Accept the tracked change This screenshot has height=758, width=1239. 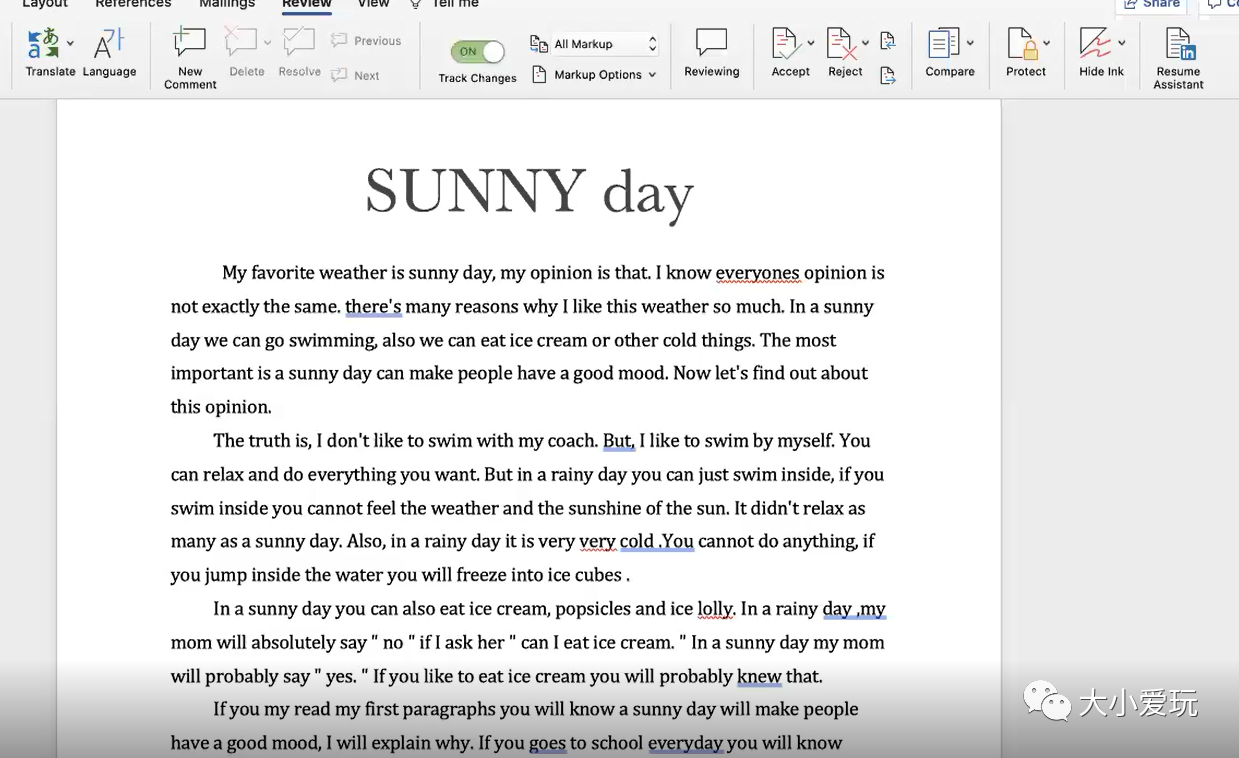(786, 45)
